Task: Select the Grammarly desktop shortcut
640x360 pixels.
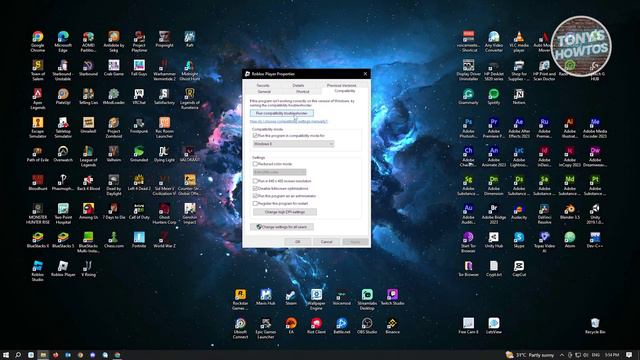Action: coord(468,98)
